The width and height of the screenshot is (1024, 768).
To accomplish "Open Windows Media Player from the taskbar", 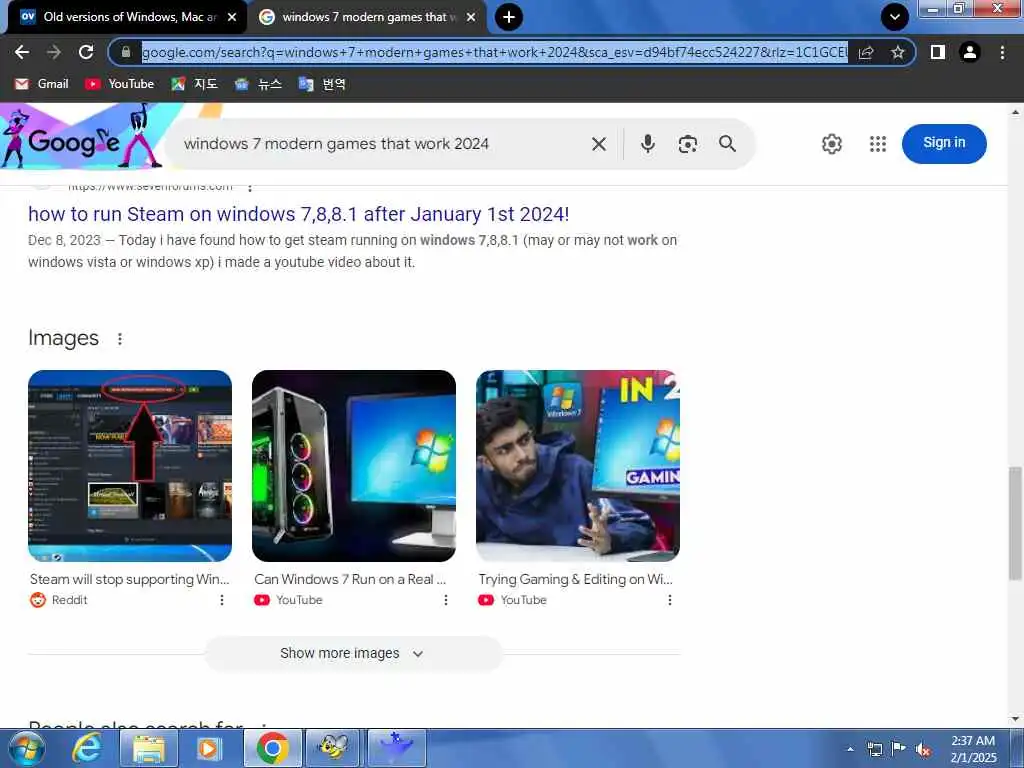I will click(209, 748).
